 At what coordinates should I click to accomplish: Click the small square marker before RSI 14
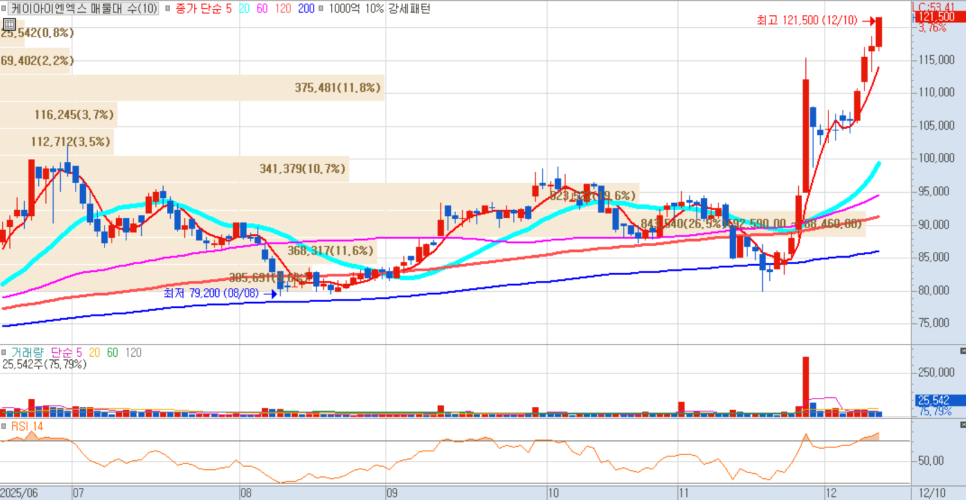5,425
